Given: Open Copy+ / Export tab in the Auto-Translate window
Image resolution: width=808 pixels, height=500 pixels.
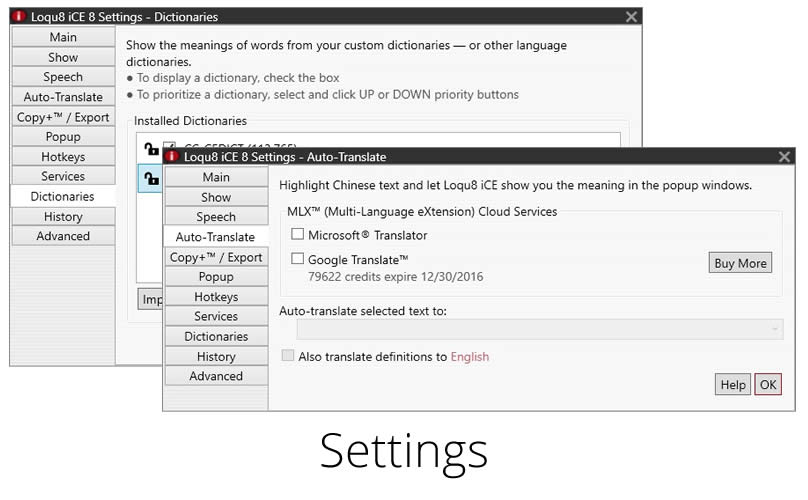Looking at the screenshot, I should (x=216, y=257).
